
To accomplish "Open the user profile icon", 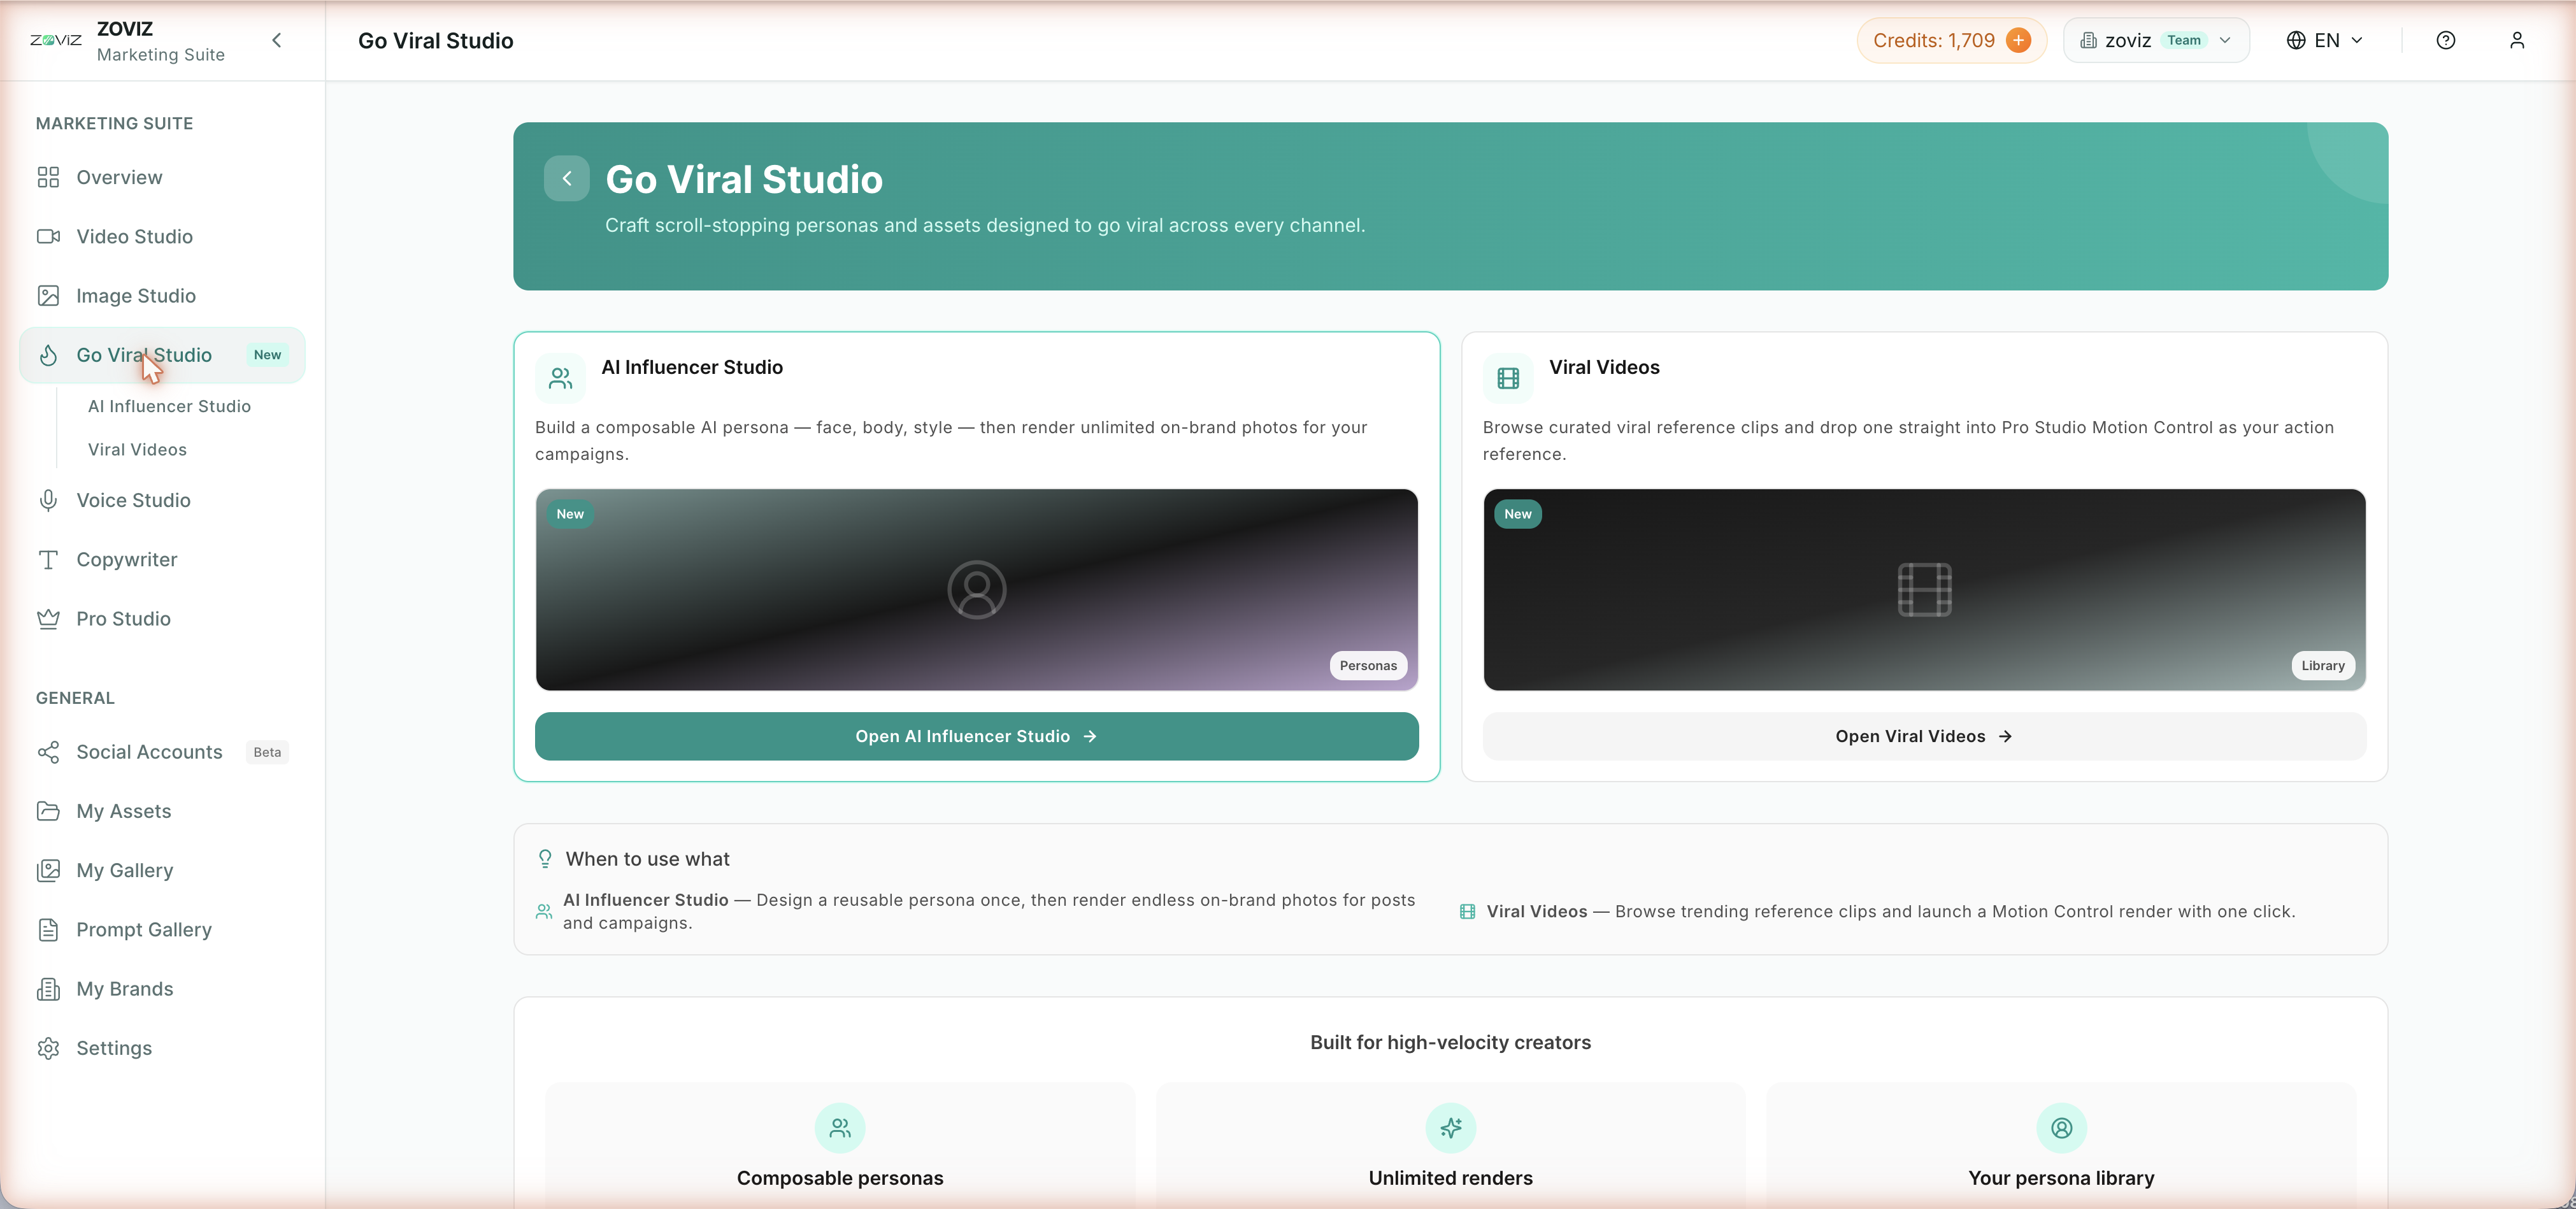I will click(2517, 40).
